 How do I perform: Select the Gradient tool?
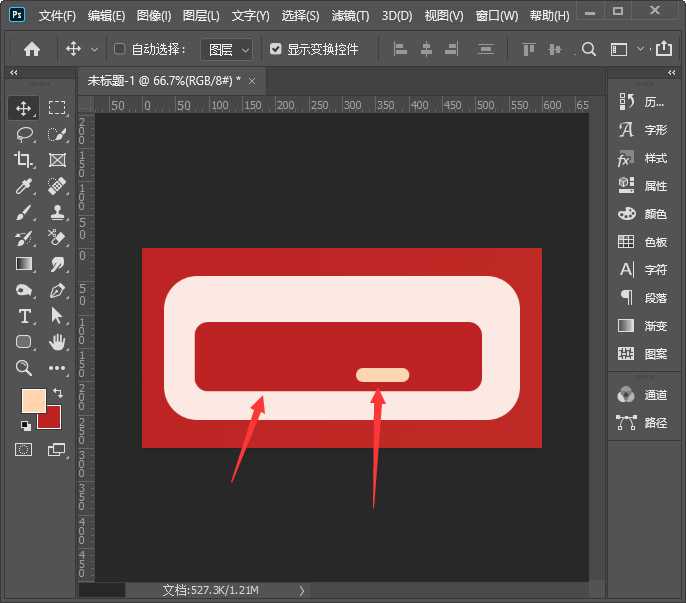(24, 264)
